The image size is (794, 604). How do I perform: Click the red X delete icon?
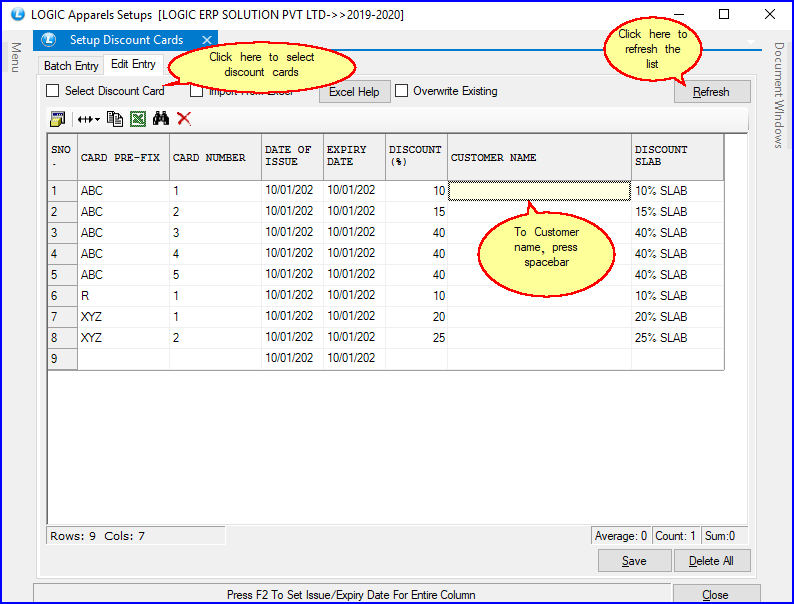(x=184, y=119)
